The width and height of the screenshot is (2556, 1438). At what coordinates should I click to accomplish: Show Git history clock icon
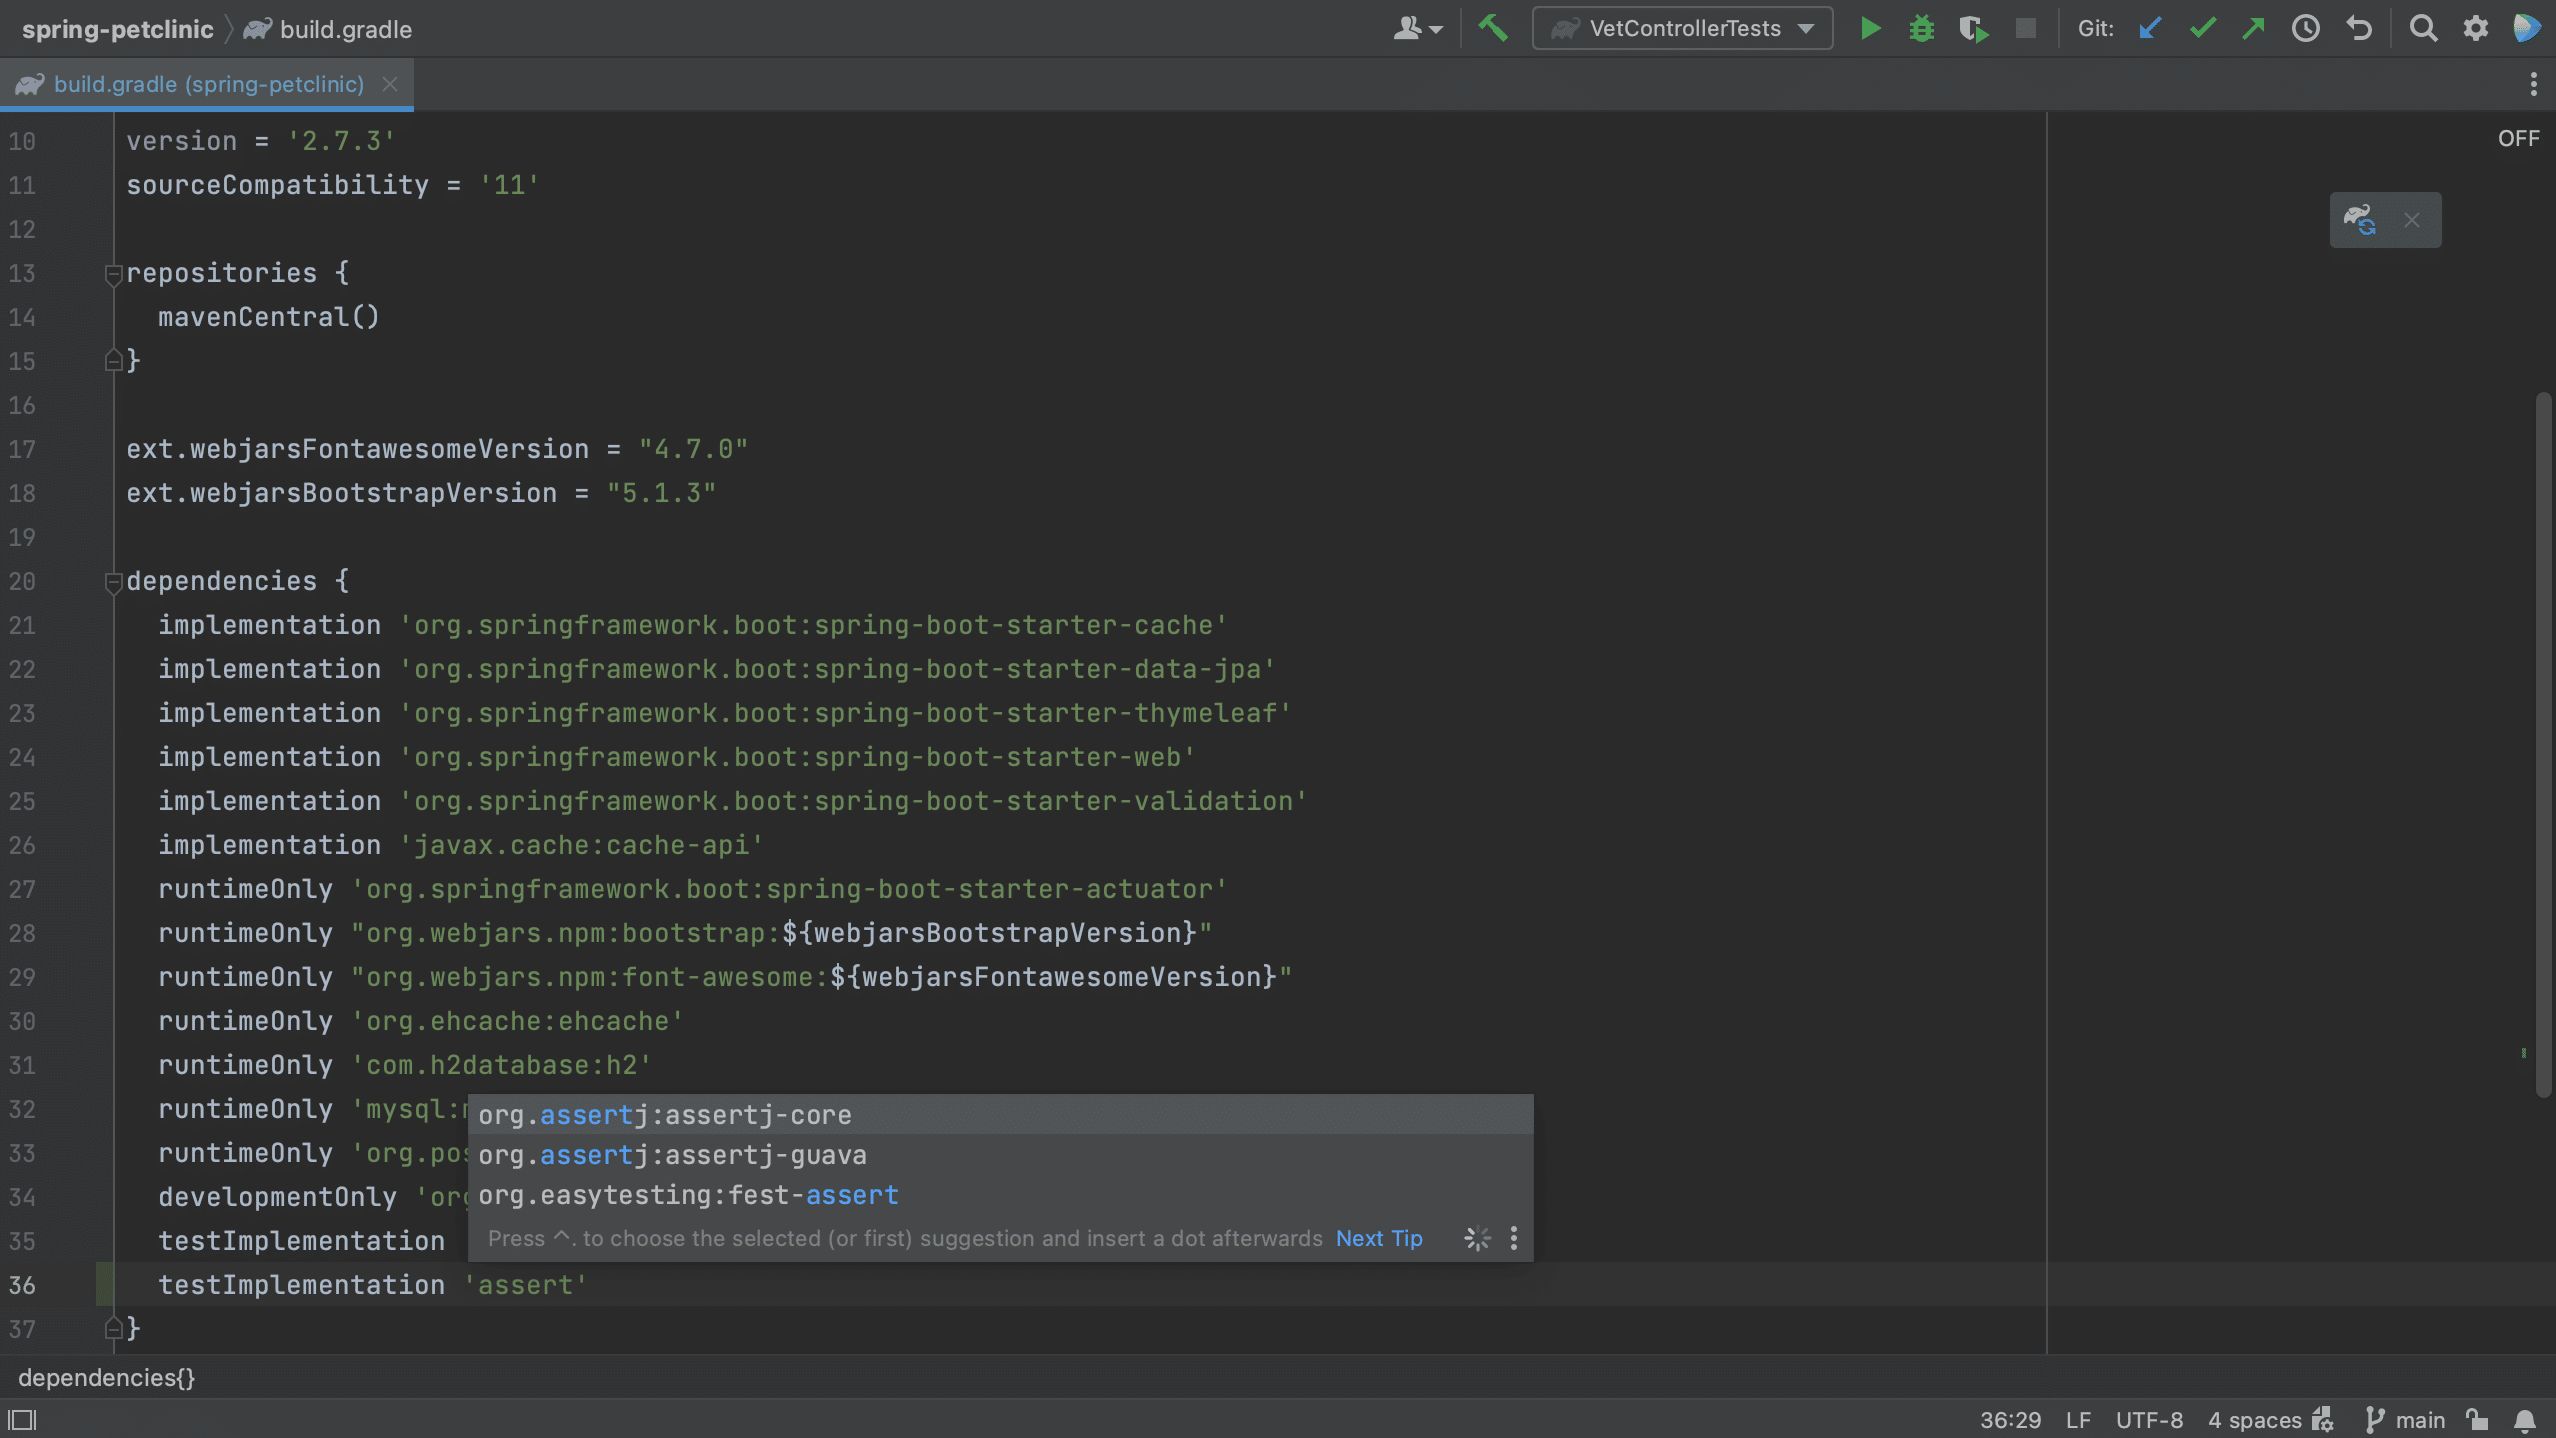coord(2306,28)
